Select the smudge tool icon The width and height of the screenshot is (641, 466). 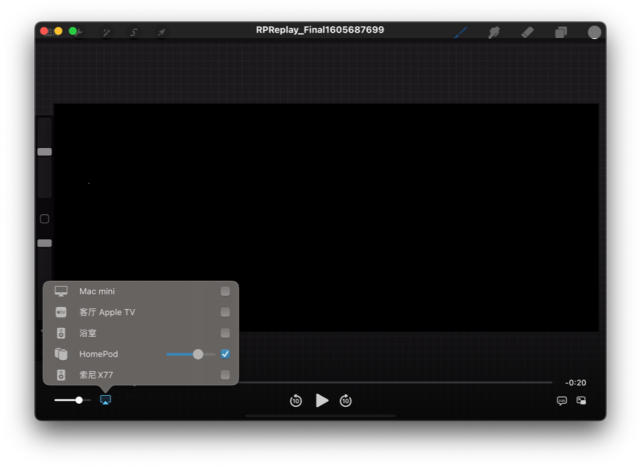pos(494,32)
